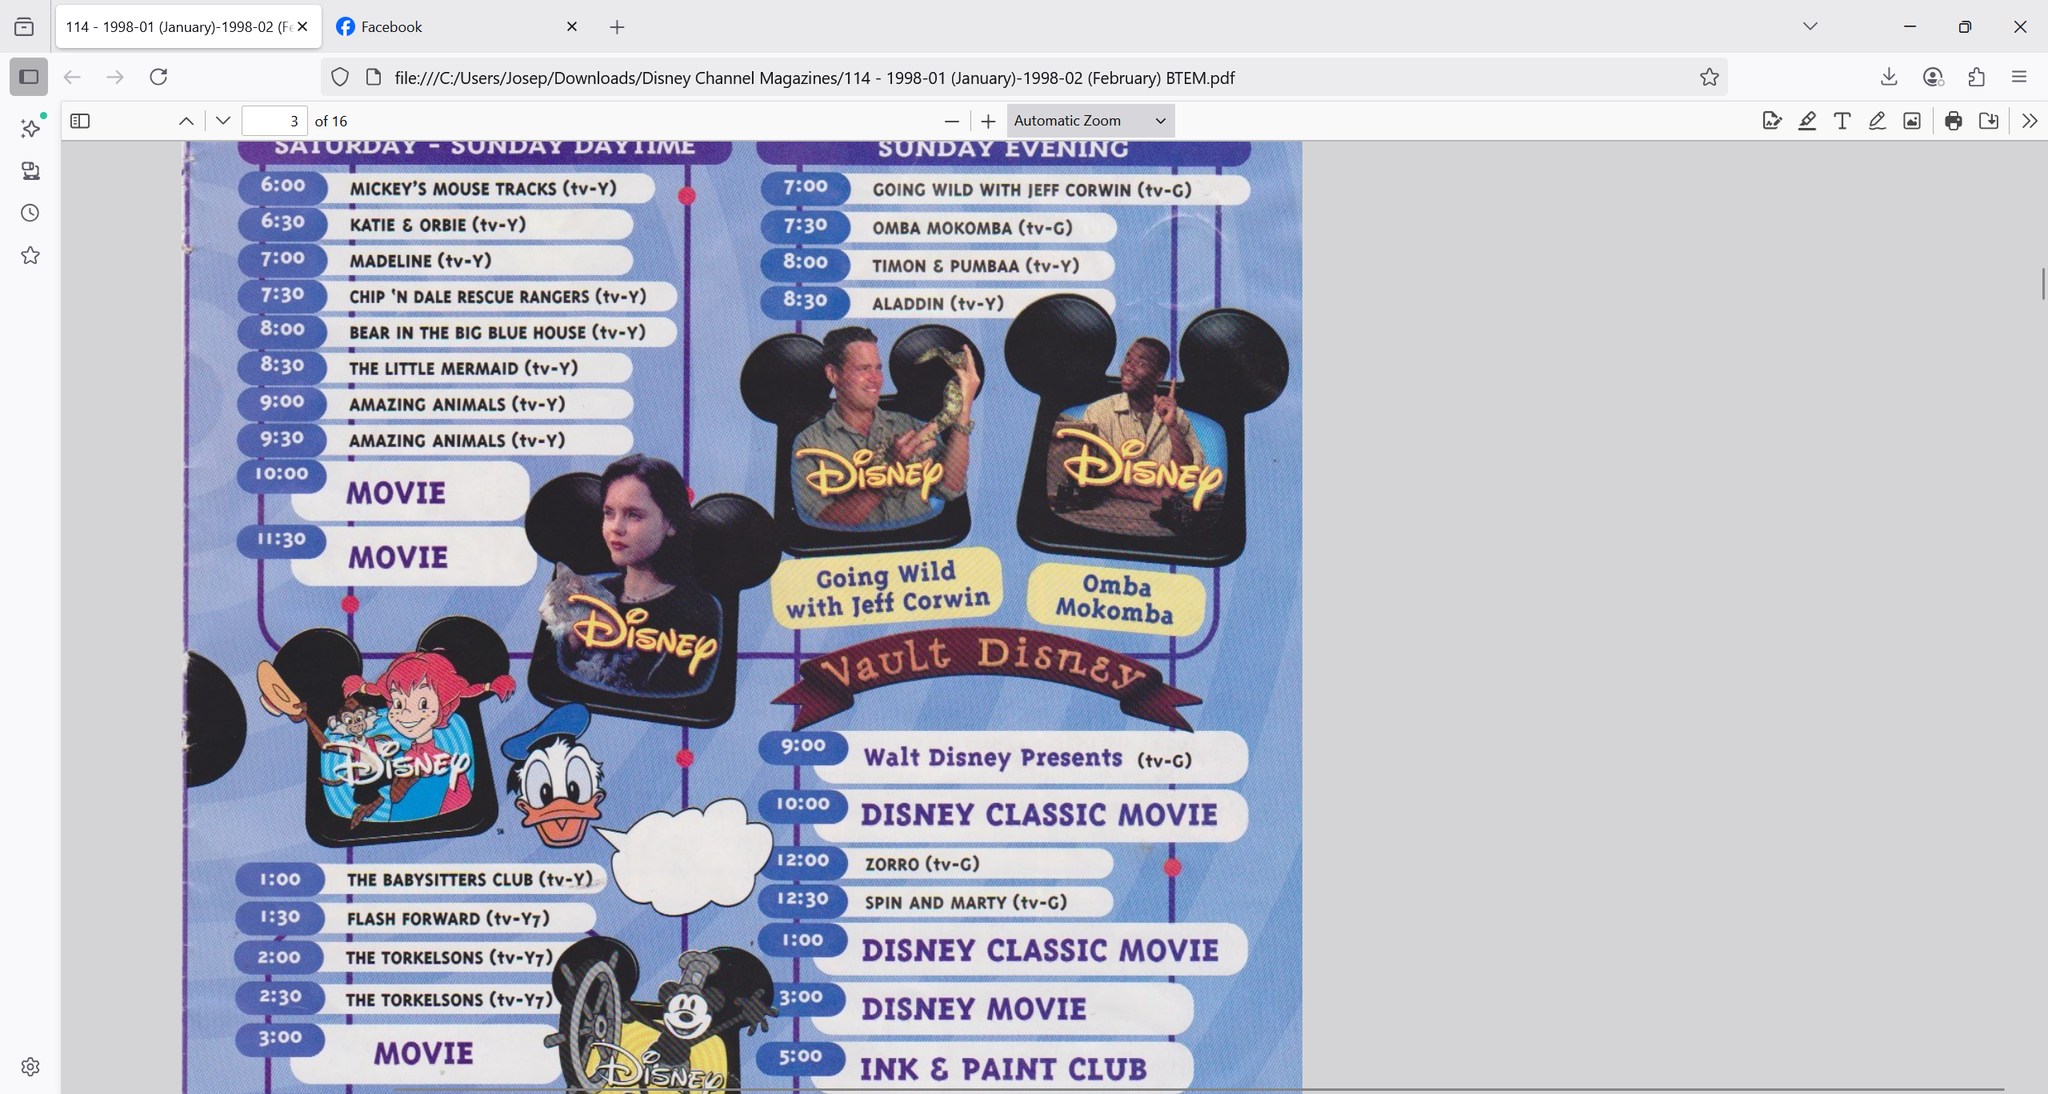Go forward one page
The width and height of the screenshot is (2048, 1094).
[115, 77]
